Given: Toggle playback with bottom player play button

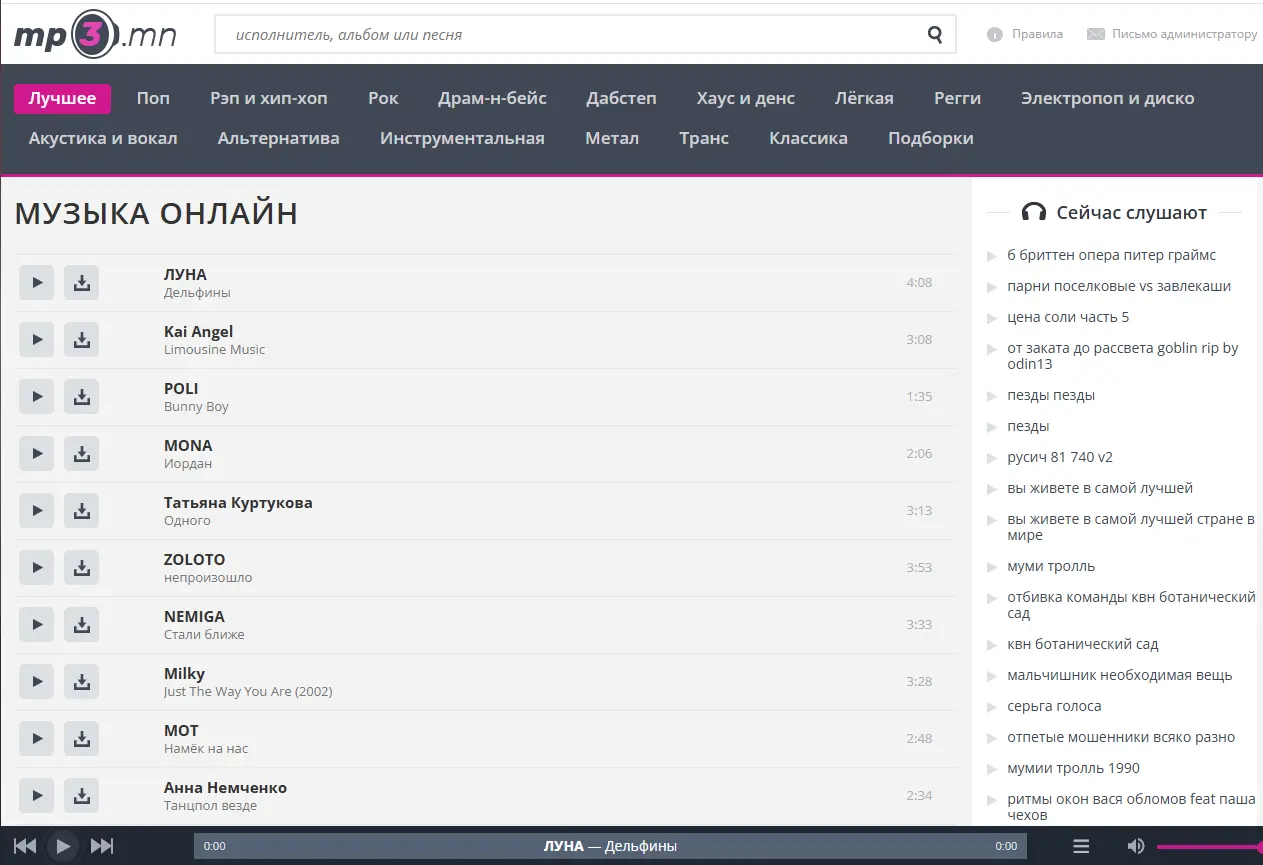Looking at the screenshot, I should (63, 846).
